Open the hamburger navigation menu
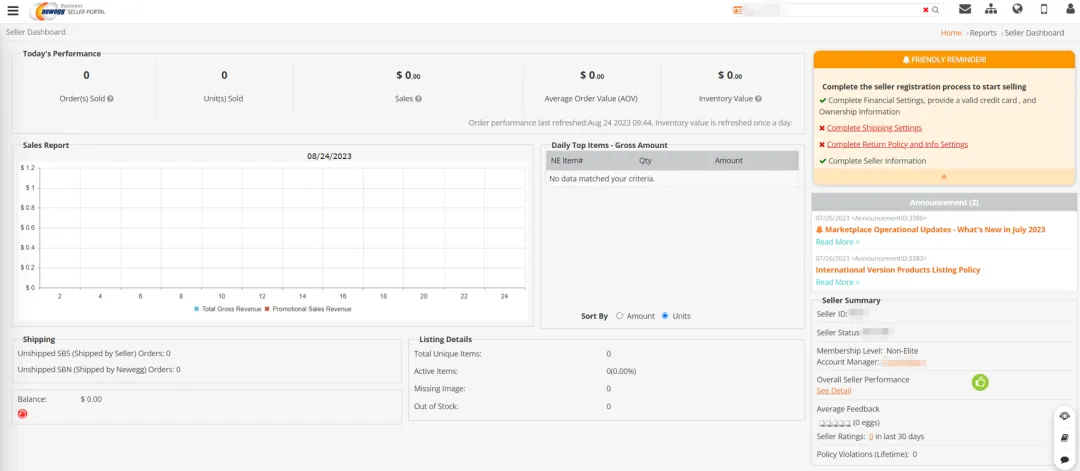The image size is (1080, 471). (x=13, y=10)
